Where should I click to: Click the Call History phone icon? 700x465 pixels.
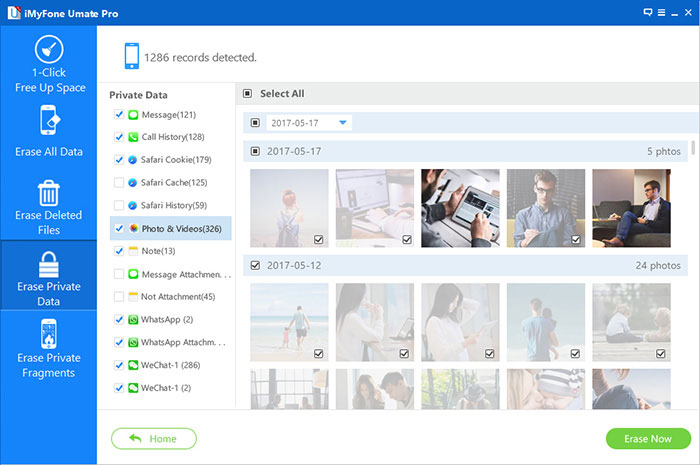tap(133, 137)
